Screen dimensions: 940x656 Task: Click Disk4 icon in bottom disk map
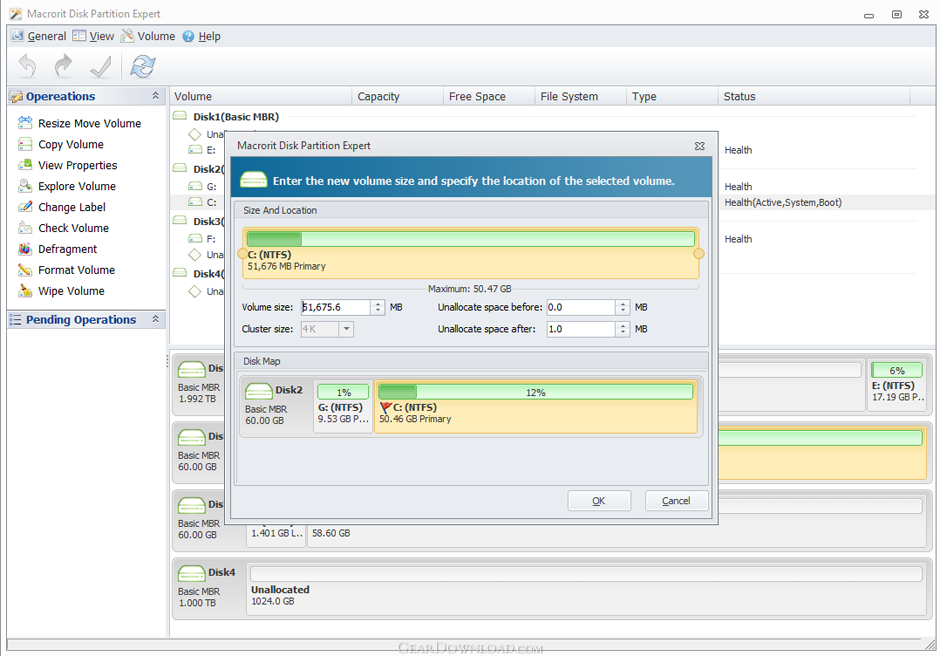pos(191,573)
